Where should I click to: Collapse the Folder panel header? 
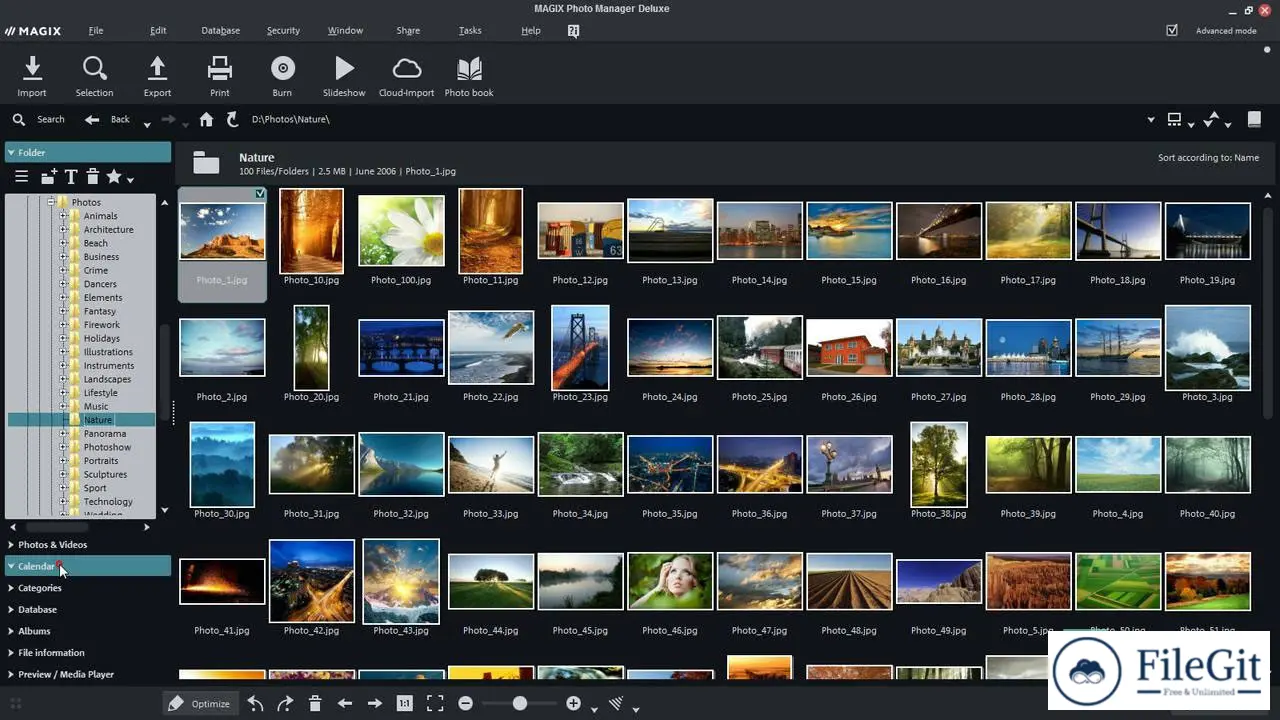(88, 152)
